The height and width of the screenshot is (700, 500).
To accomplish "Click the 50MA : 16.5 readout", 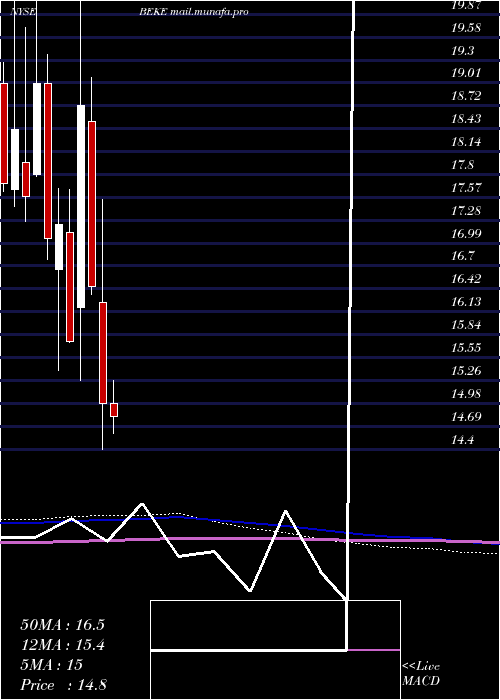I will tap(62, 625).
